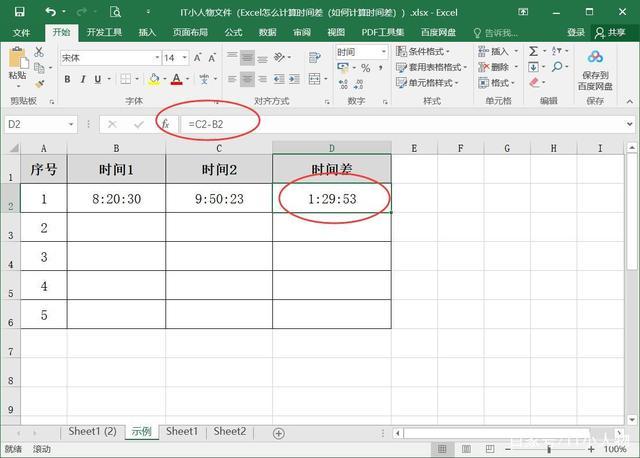The height and width of the screenshot is (458, 640).
Task: Switch to 页面布局 ribbon tab
Action: 190,32
